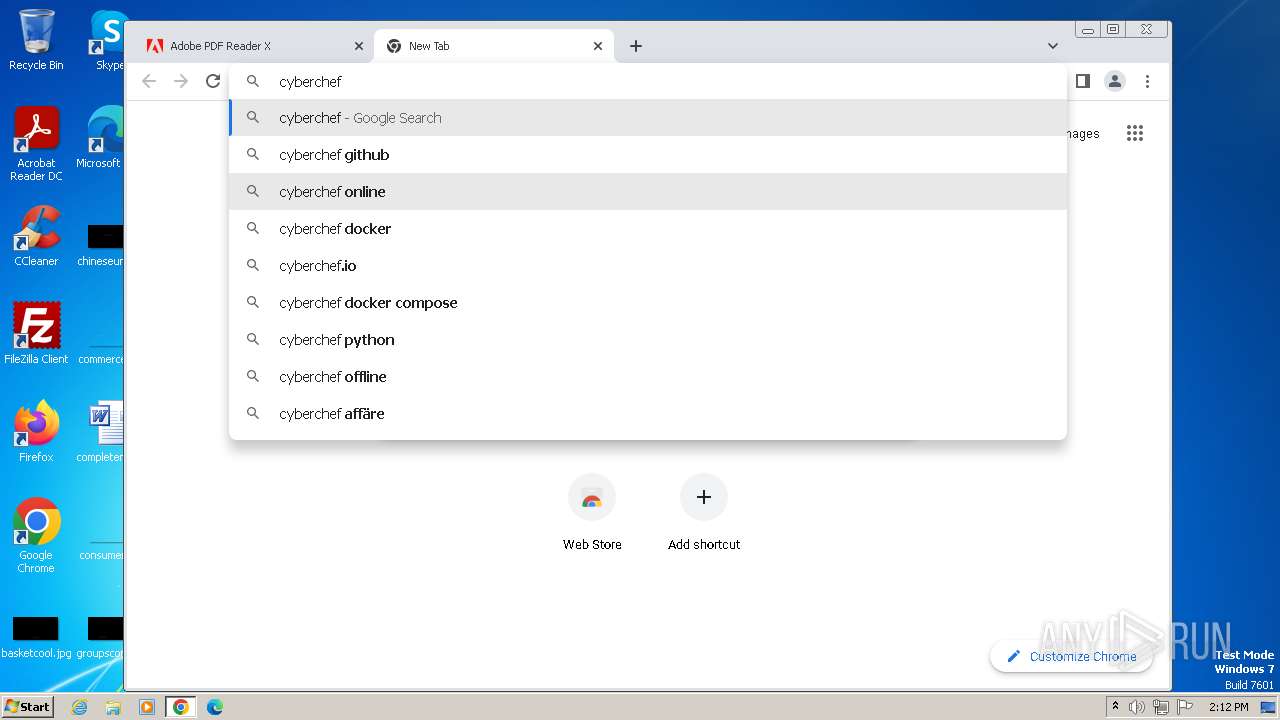
Task: Click the Chrome forward arrow
Action: click(x=181, y=81)
